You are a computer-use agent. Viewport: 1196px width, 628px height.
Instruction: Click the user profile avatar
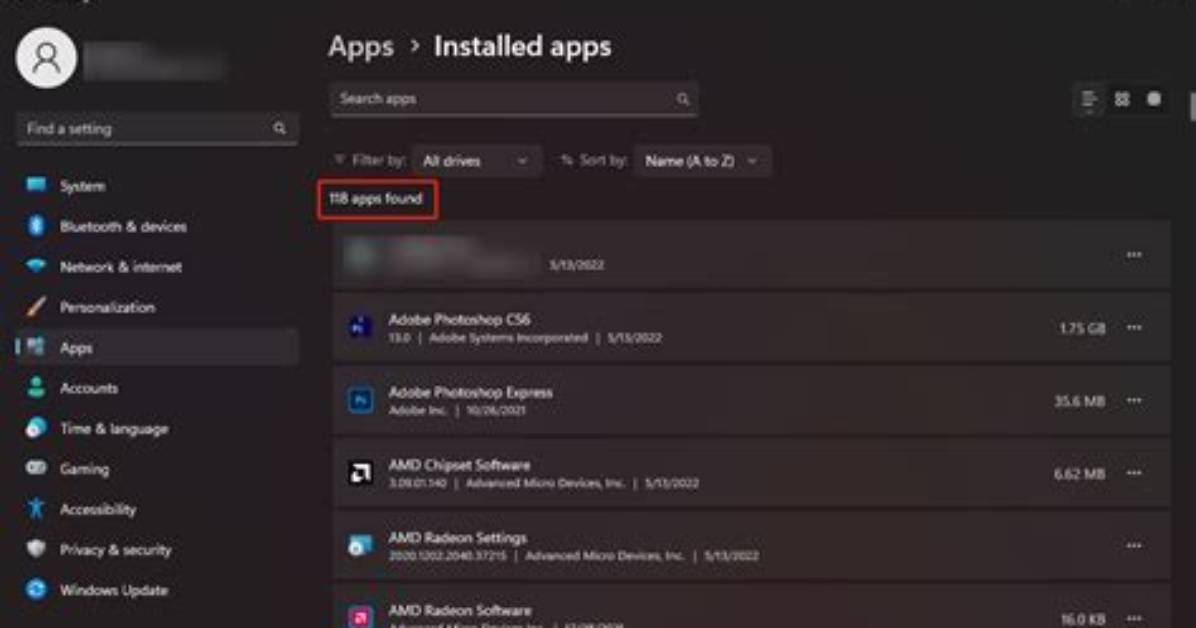[x=47, y=58]
